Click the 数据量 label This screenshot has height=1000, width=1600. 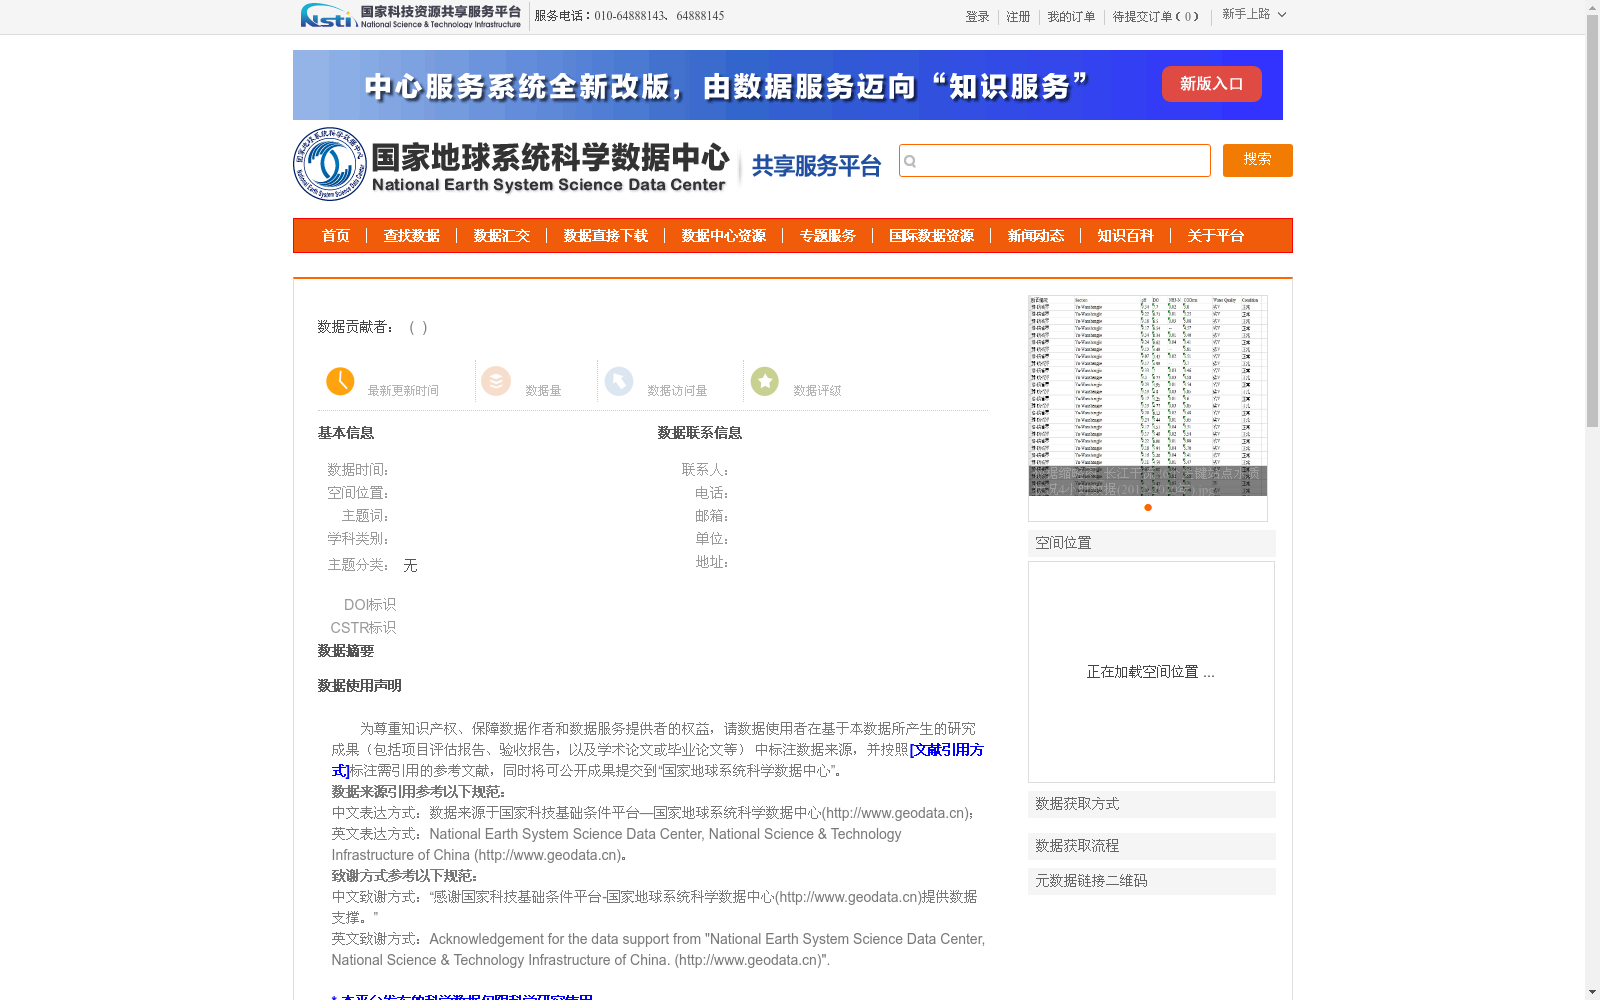543,391
